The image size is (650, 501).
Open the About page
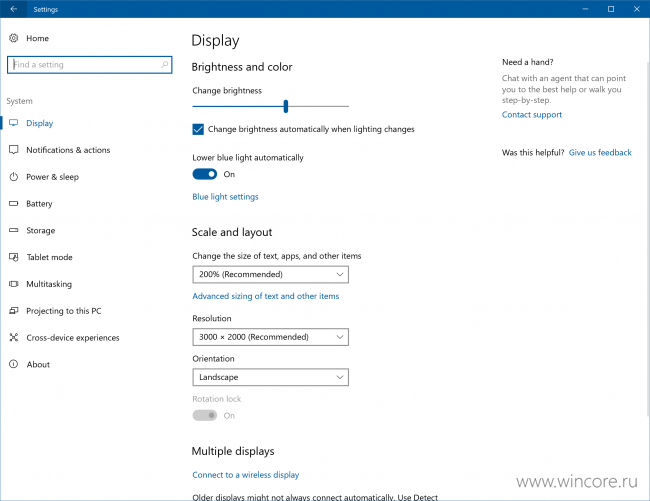click(x=38, y=364)
